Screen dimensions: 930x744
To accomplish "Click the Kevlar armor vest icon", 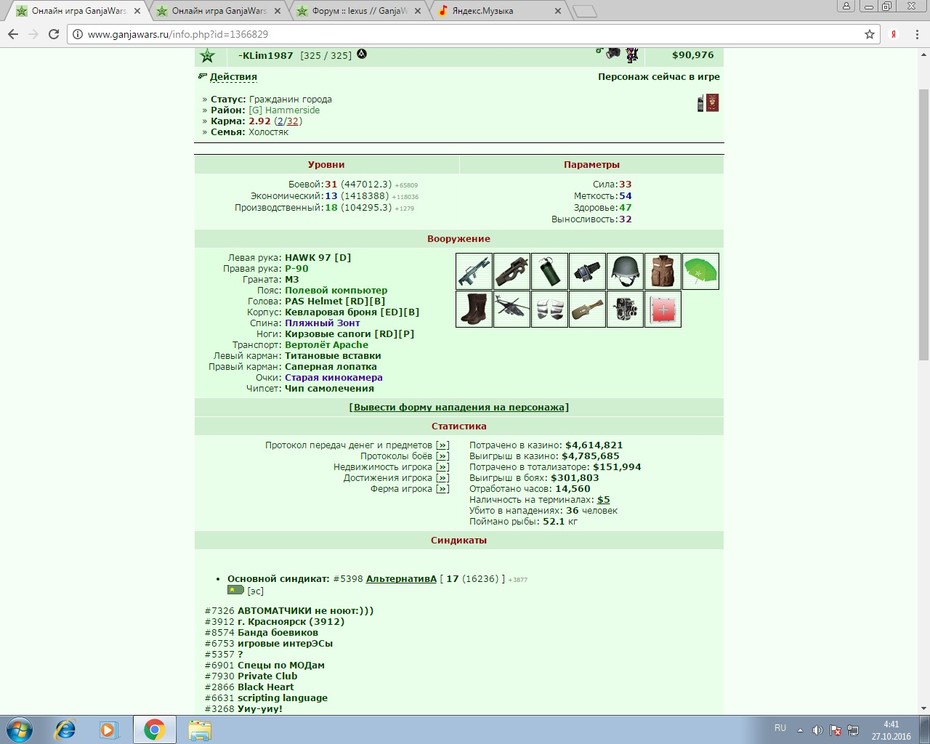I will coord(663,271).
